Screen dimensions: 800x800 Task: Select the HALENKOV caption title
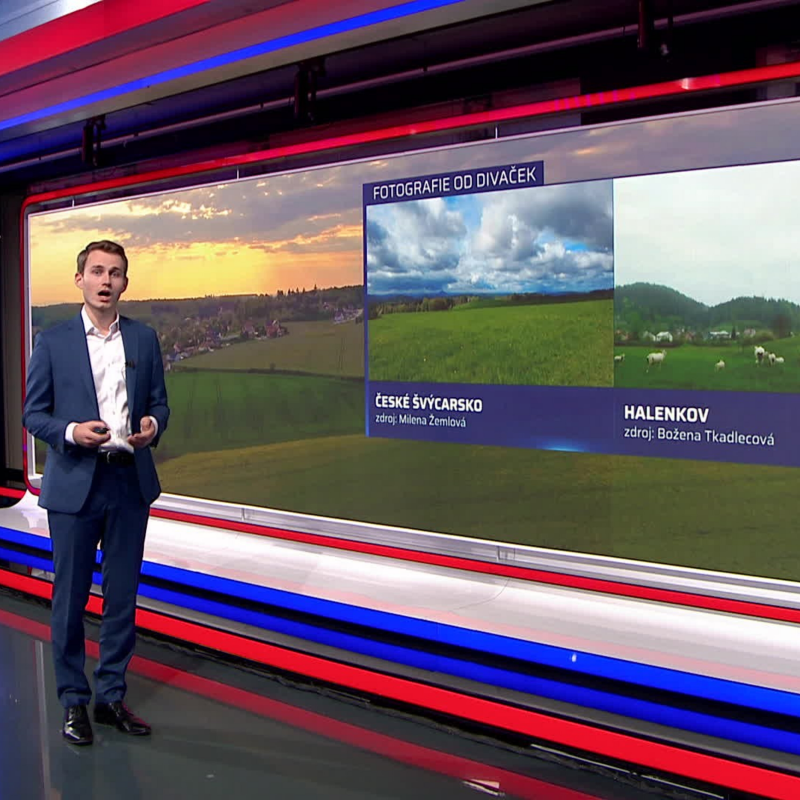tap(667, 412)
